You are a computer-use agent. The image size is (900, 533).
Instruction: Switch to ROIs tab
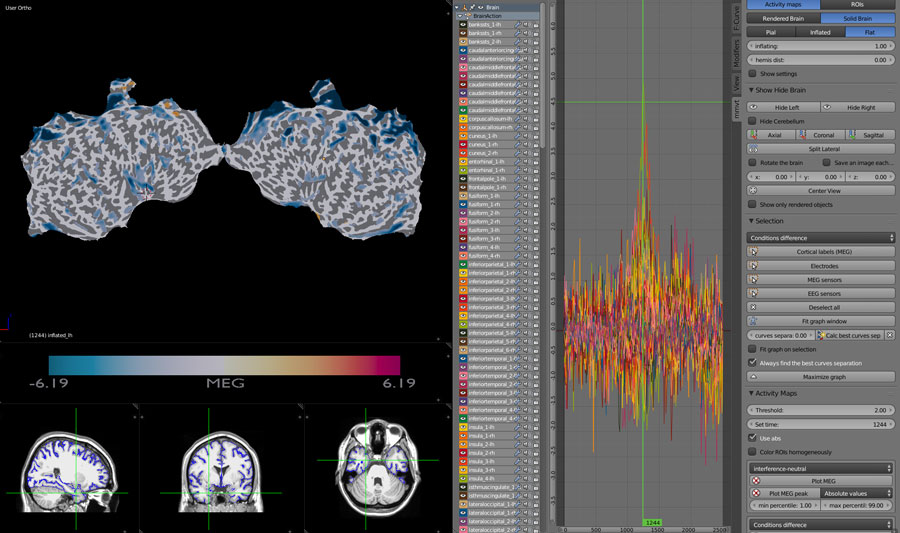pos(857,5)
